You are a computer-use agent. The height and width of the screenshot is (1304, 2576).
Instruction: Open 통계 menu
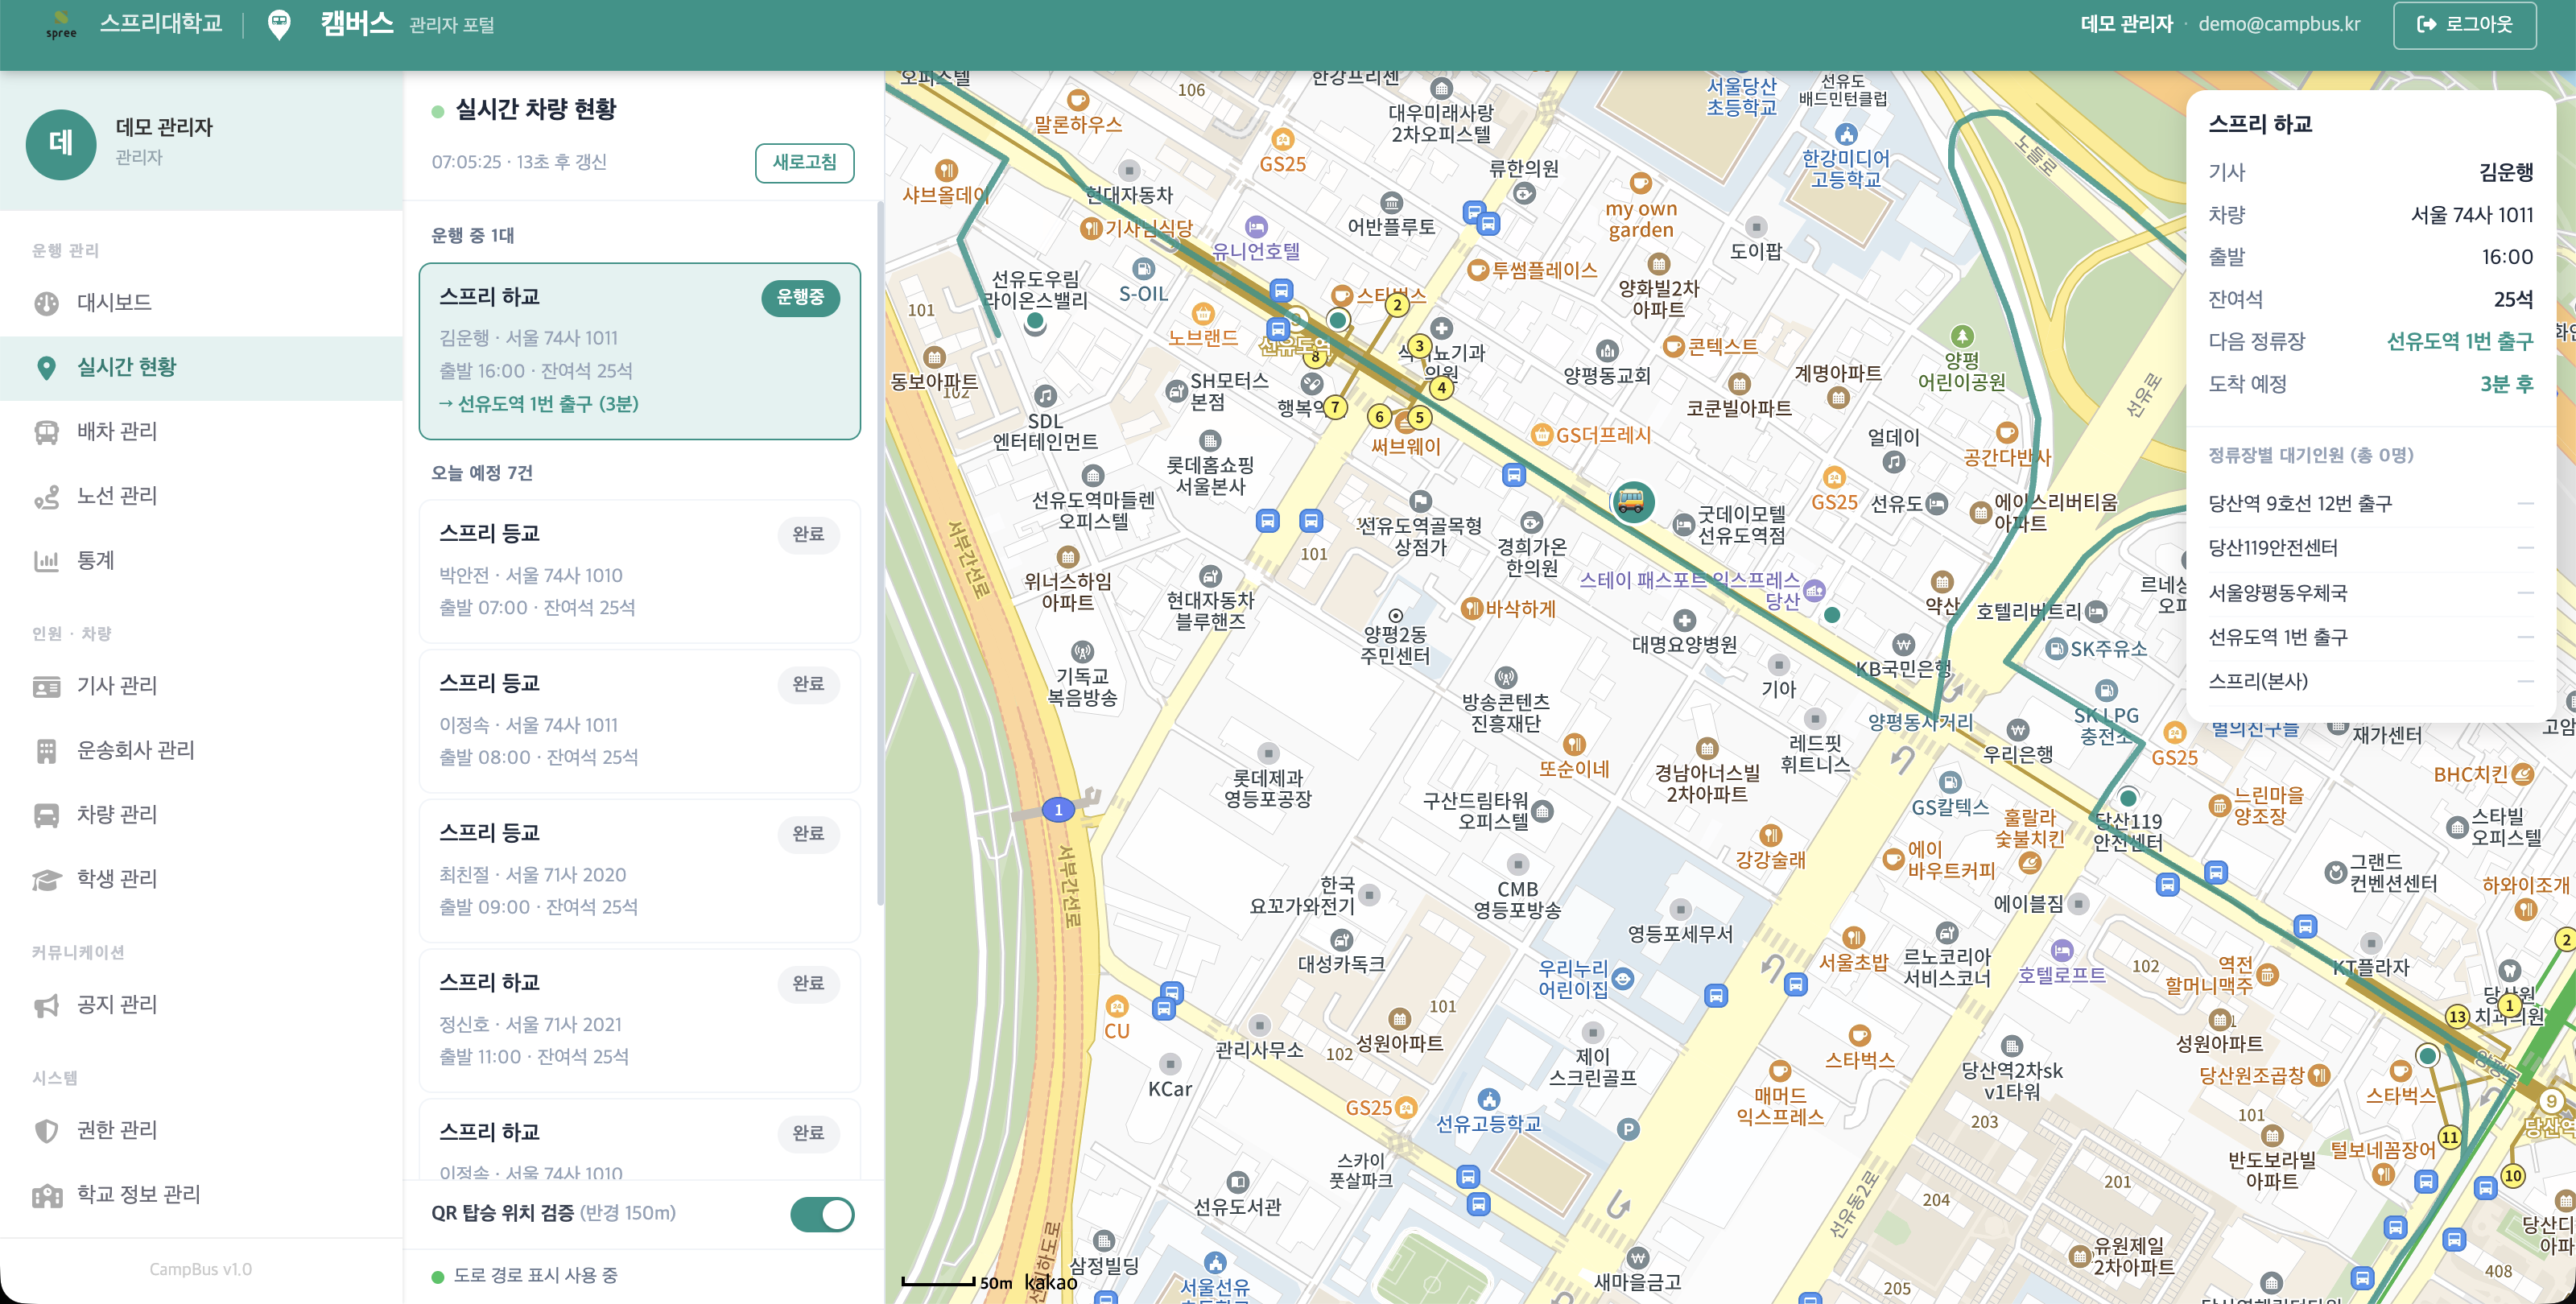pos(202,560)
